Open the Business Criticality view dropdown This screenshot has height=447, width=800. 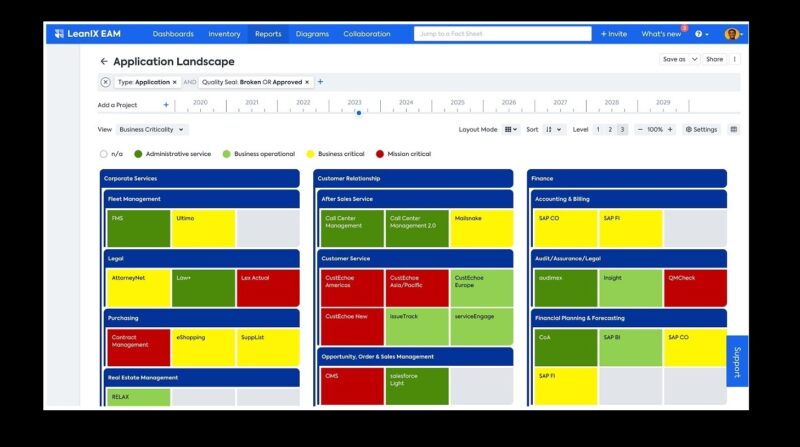click(152, 129)
